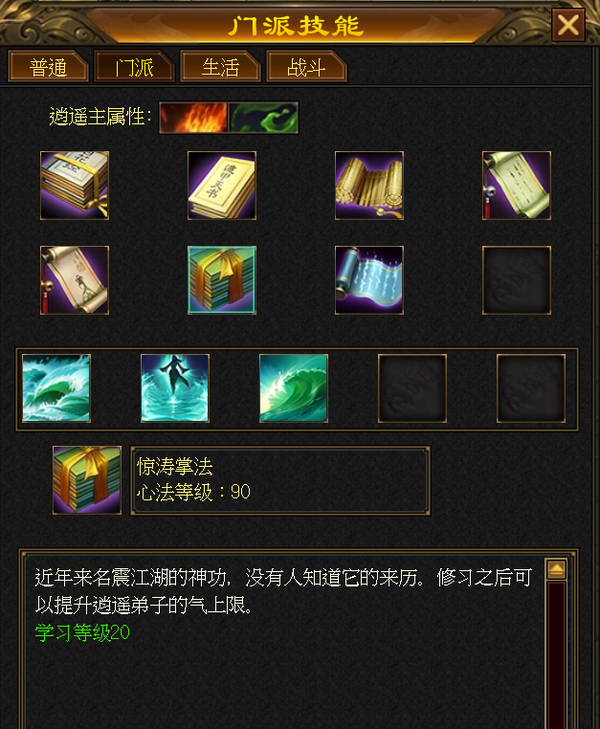
Task: Select the hanging figure painting scroll icon
Action: 74,280
